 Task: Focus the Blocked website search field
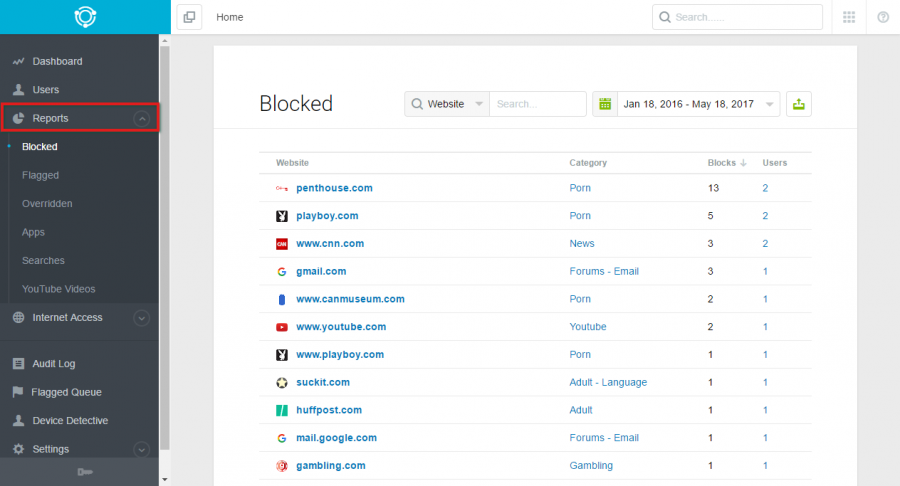click(x=538, y=104)
